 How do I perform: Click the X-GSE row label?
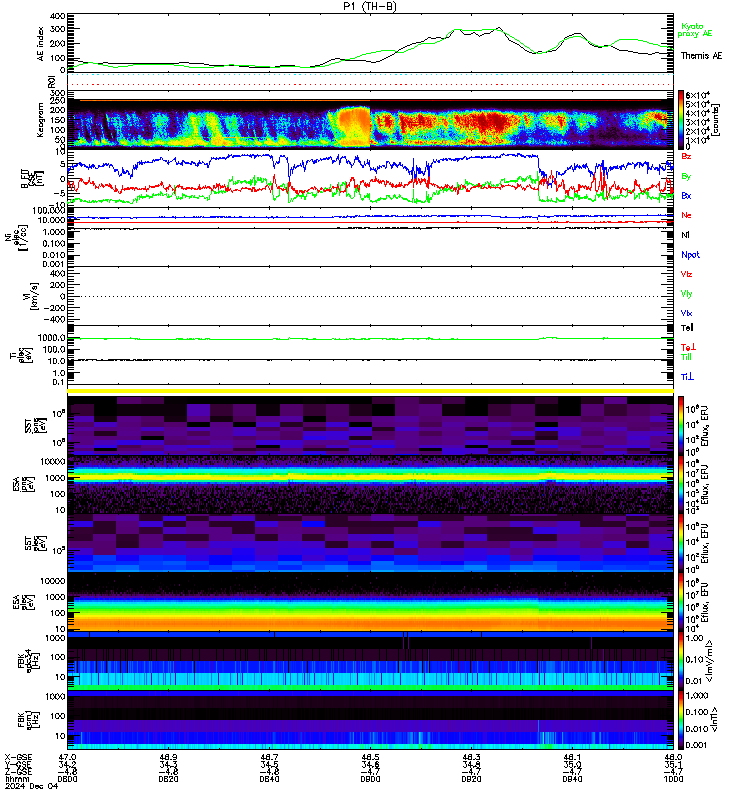(x=18, y=757)
